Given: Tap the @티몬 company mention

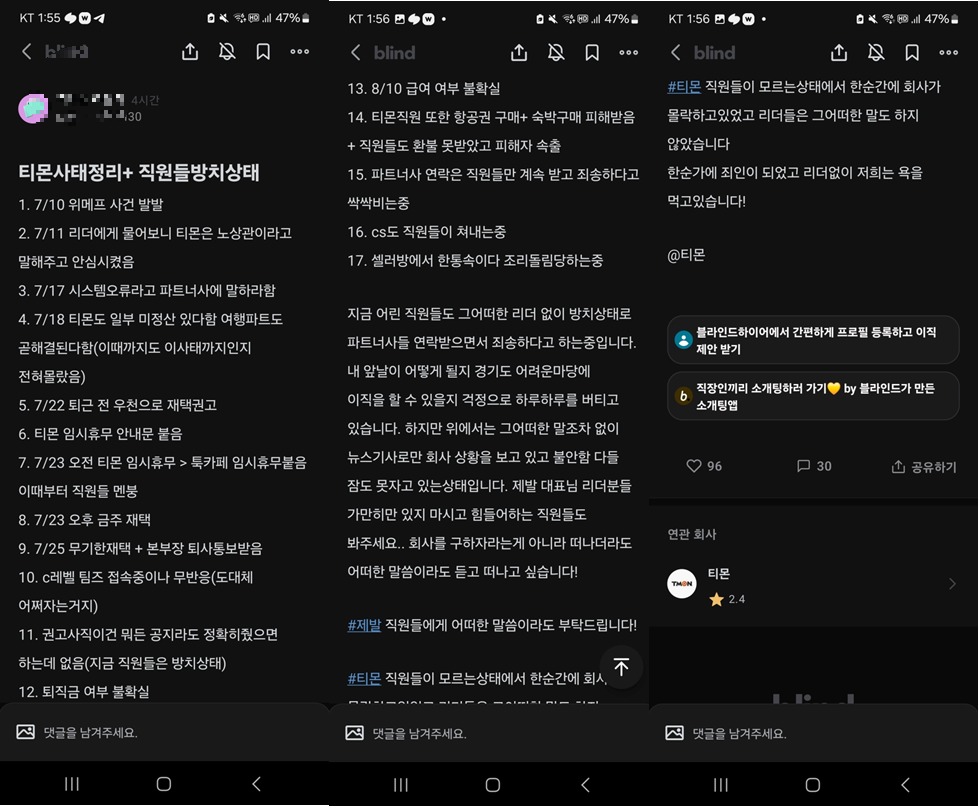Looking at the screenshot, I should click(x=686, y=255).
